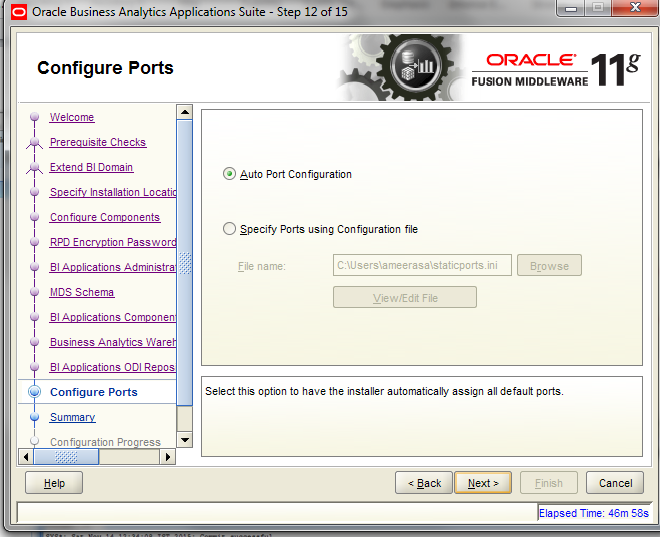Open BI Applications Administrator step

pyautogui.click(x=113, y=267)
